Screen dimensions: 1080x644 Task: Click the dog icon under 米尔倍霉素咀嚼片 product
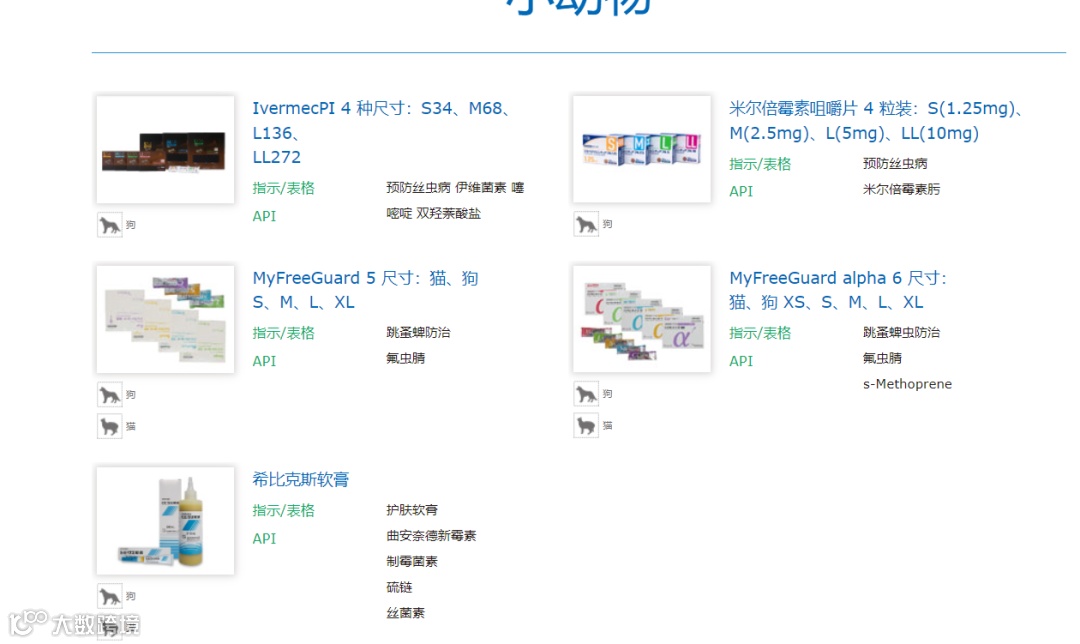point(586,224)
